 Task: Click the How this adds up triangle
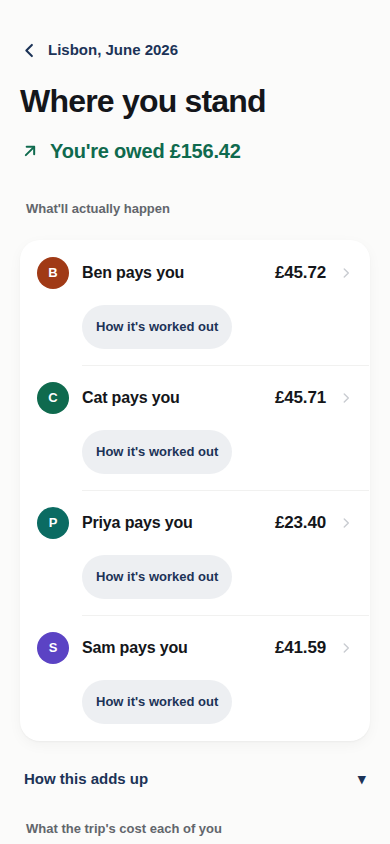(362, 779)
